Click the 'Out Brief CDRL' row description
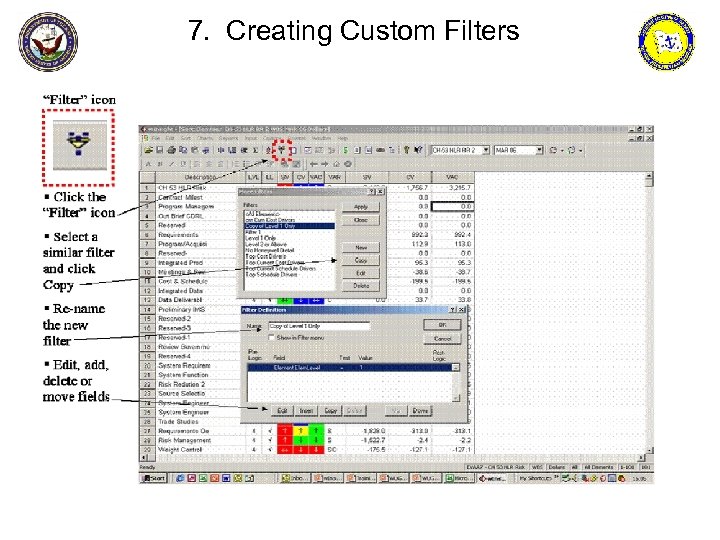 (x=180, y=216)
